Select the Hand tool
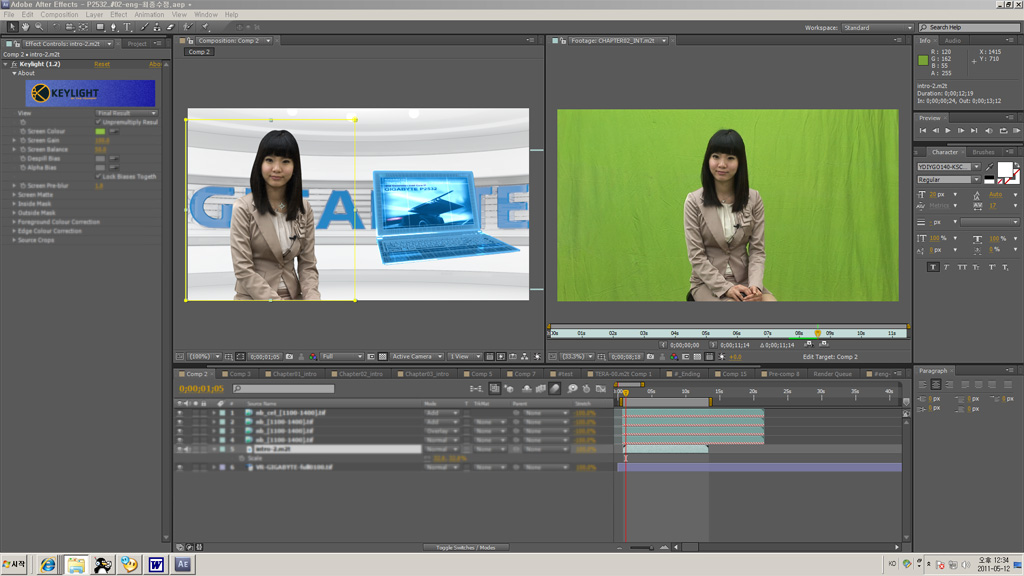Viewport: 1024px width, 576px height. [x=25, y=27]
